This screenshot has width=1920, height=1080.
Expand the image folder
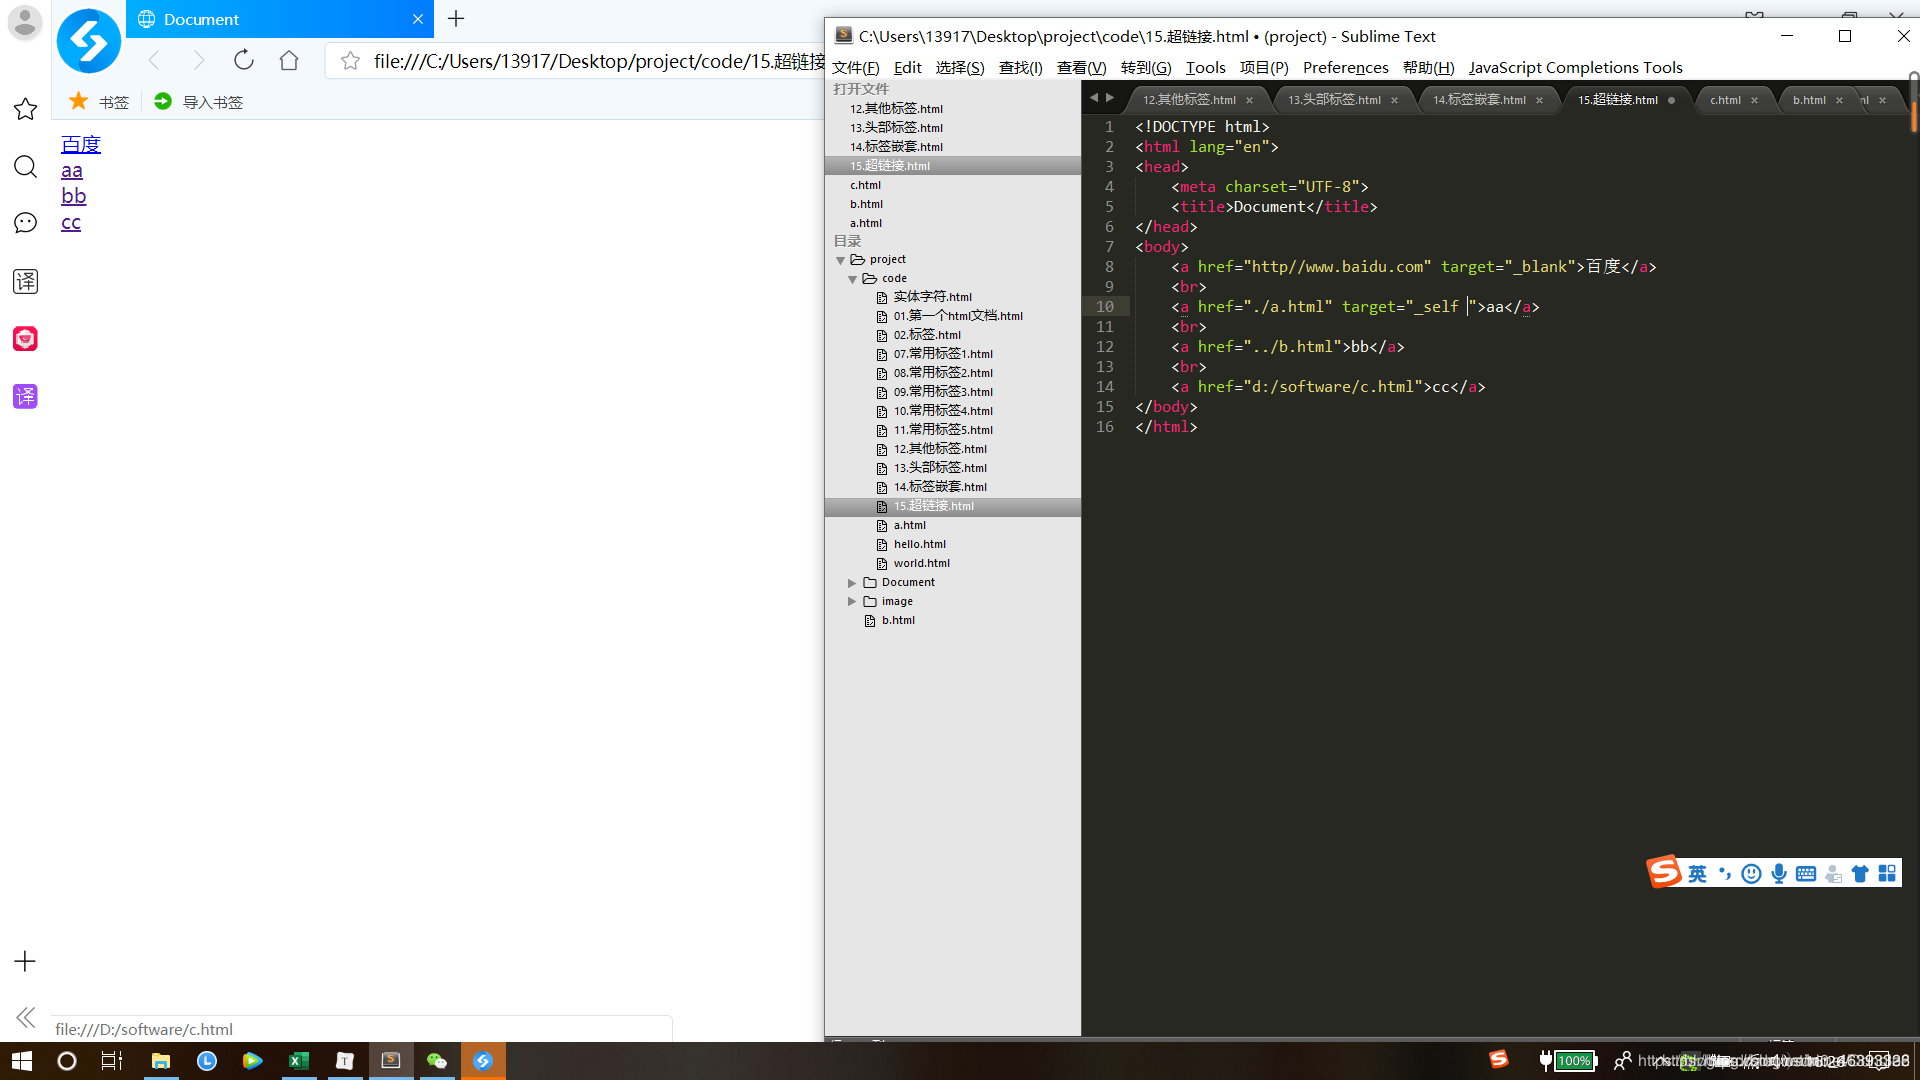point(852,602)
